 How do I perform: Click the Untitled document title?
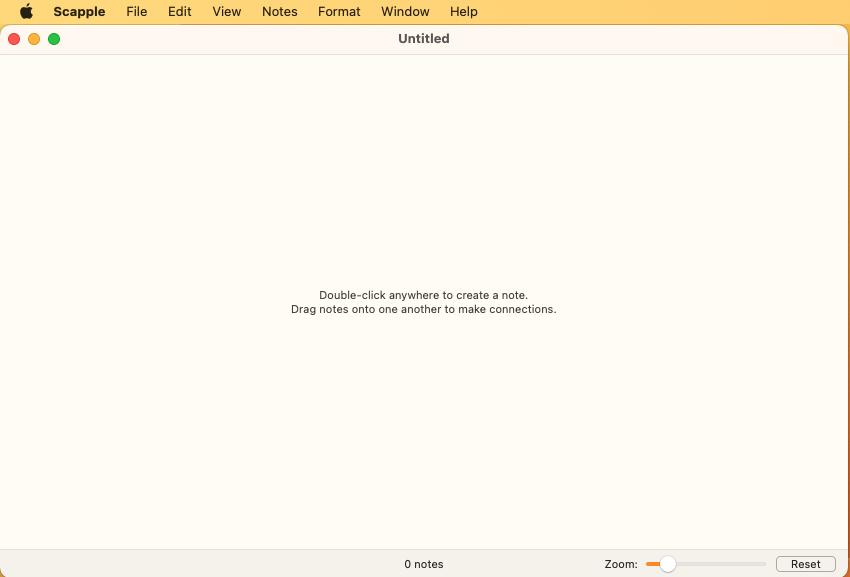[x=424, y=39]
